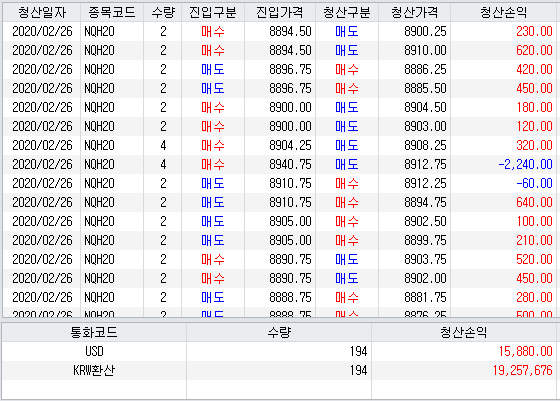
Task: Select the exit price 8908.25 cell
Action: click(x=414, y=145)
